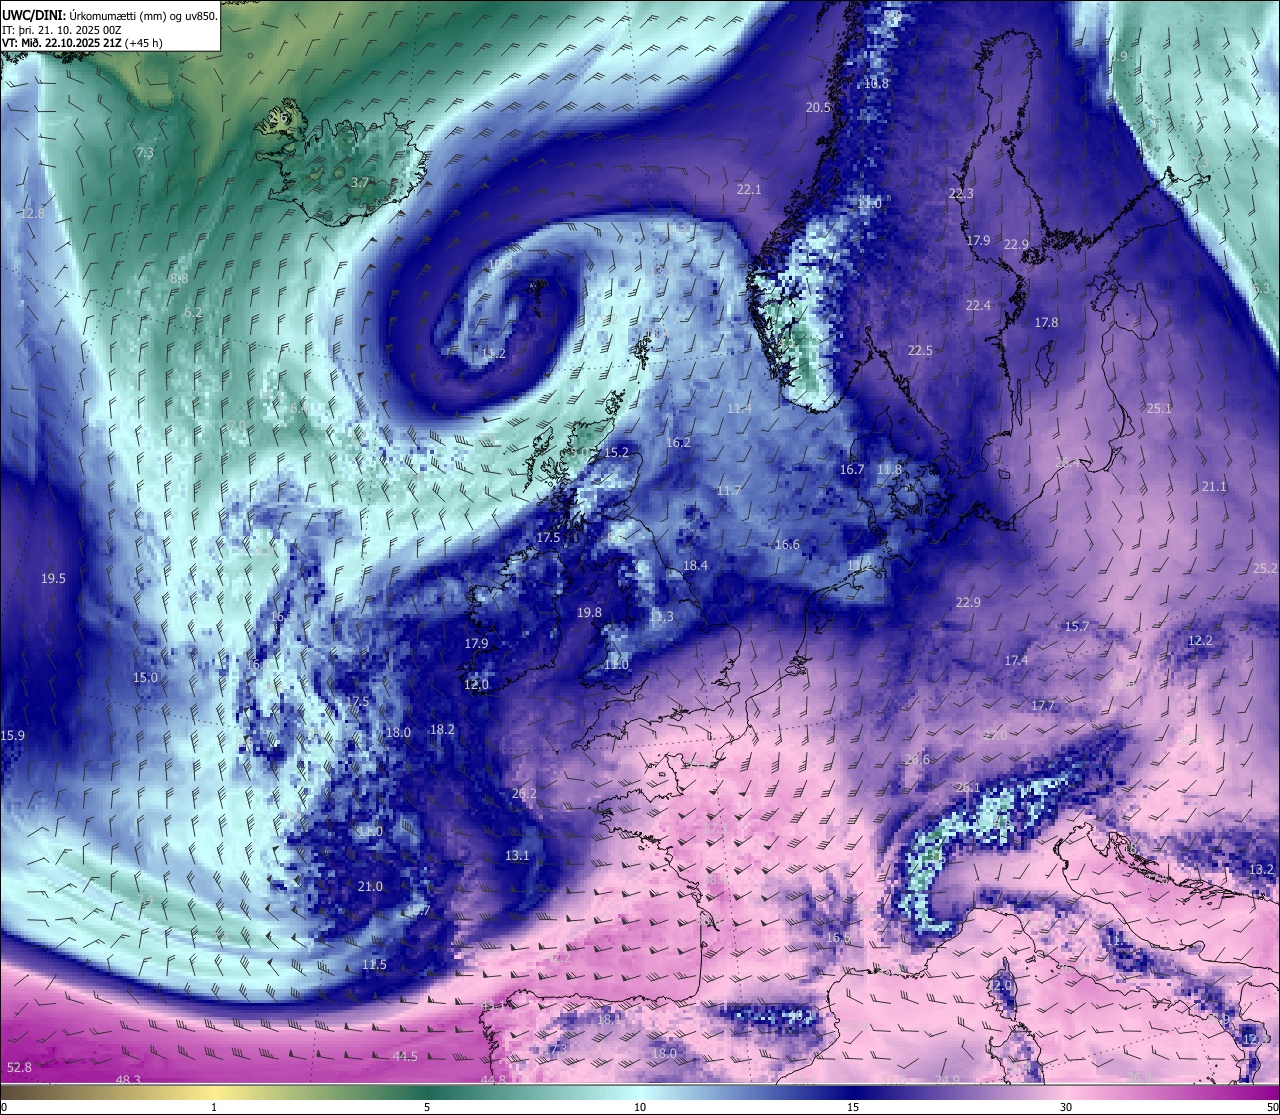Click the 17.7 value over central Europe
1280x1115 pixels.
click(1042, 706)
